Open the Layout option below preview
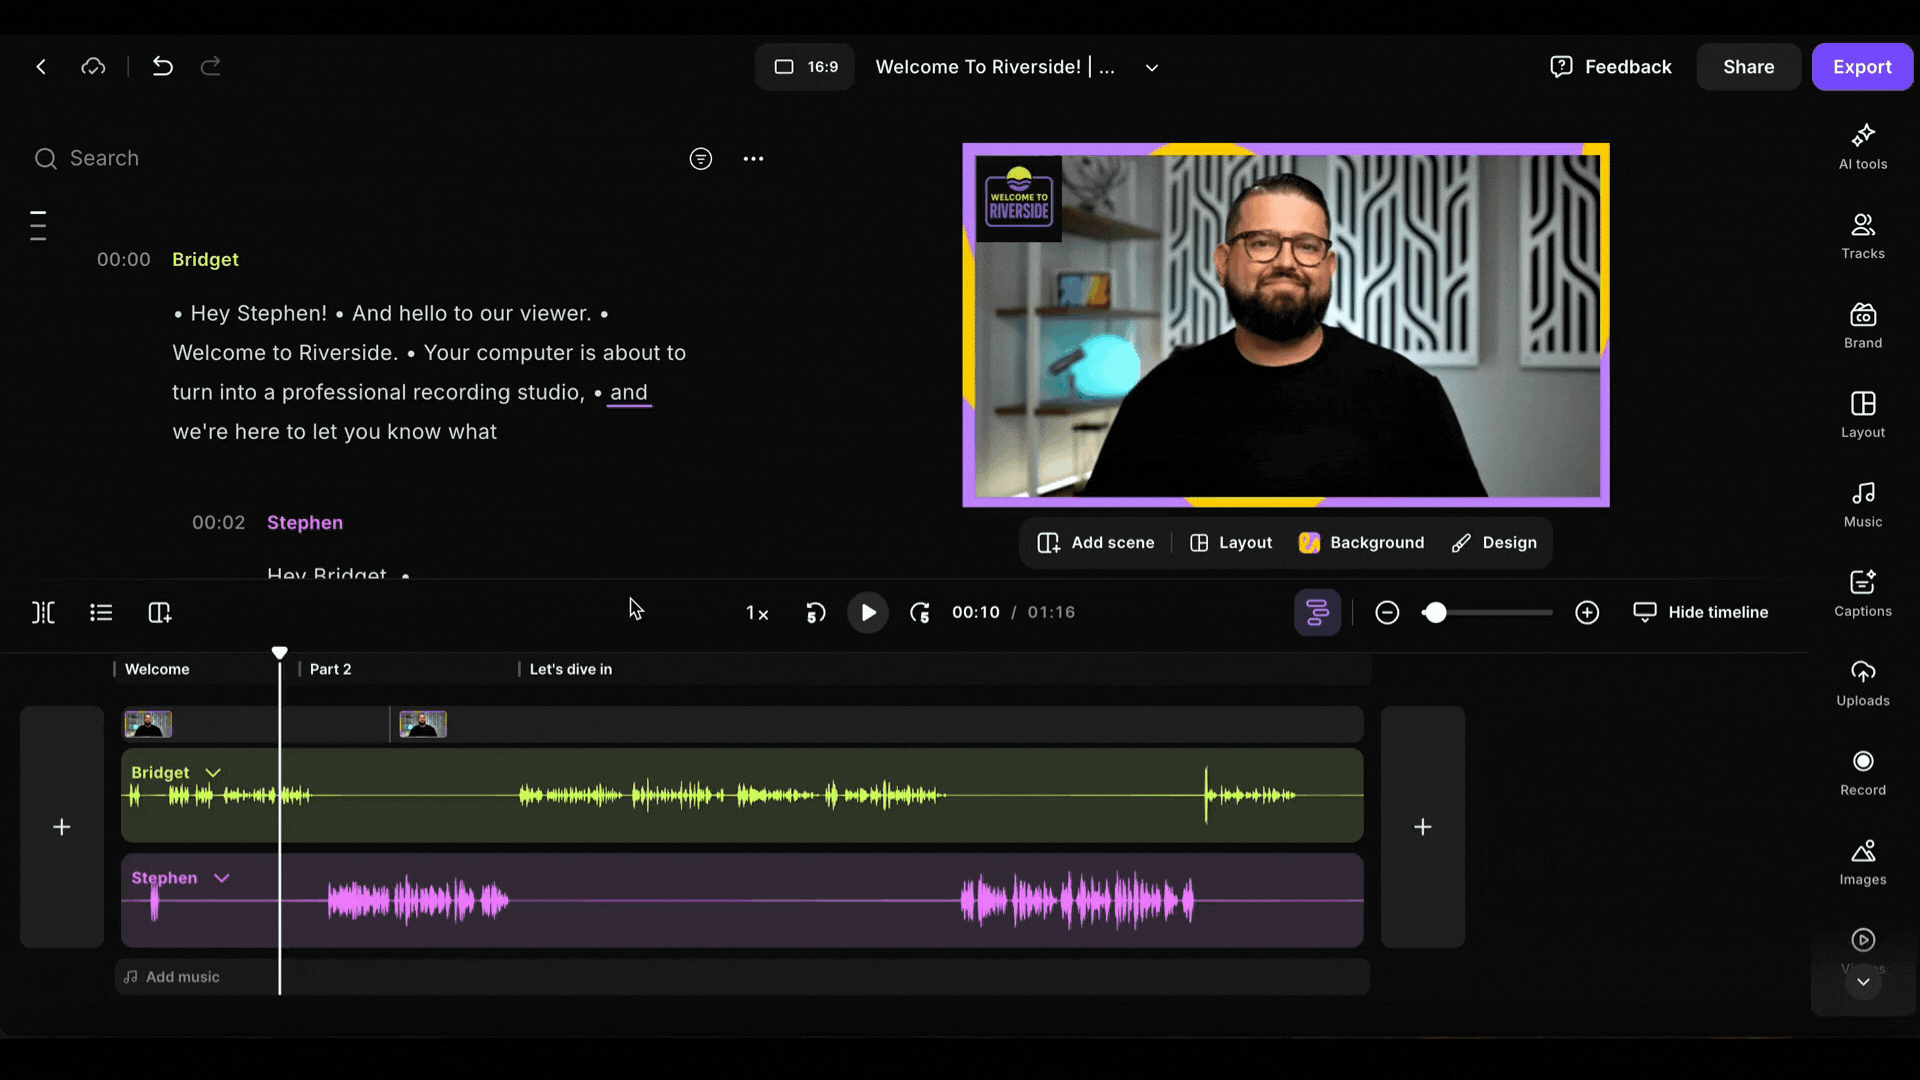 1231,542
